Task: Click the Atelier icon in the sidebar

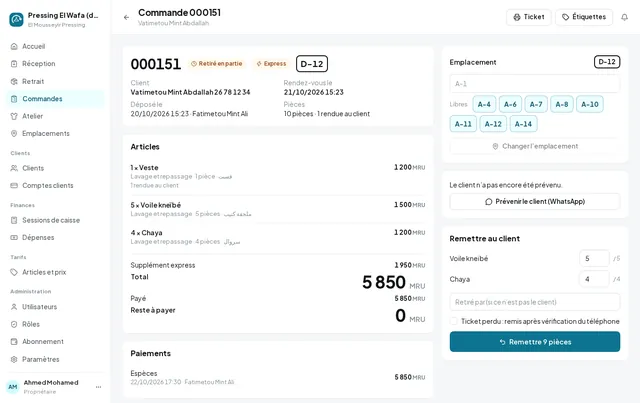Action: click(x=14, y=116)
